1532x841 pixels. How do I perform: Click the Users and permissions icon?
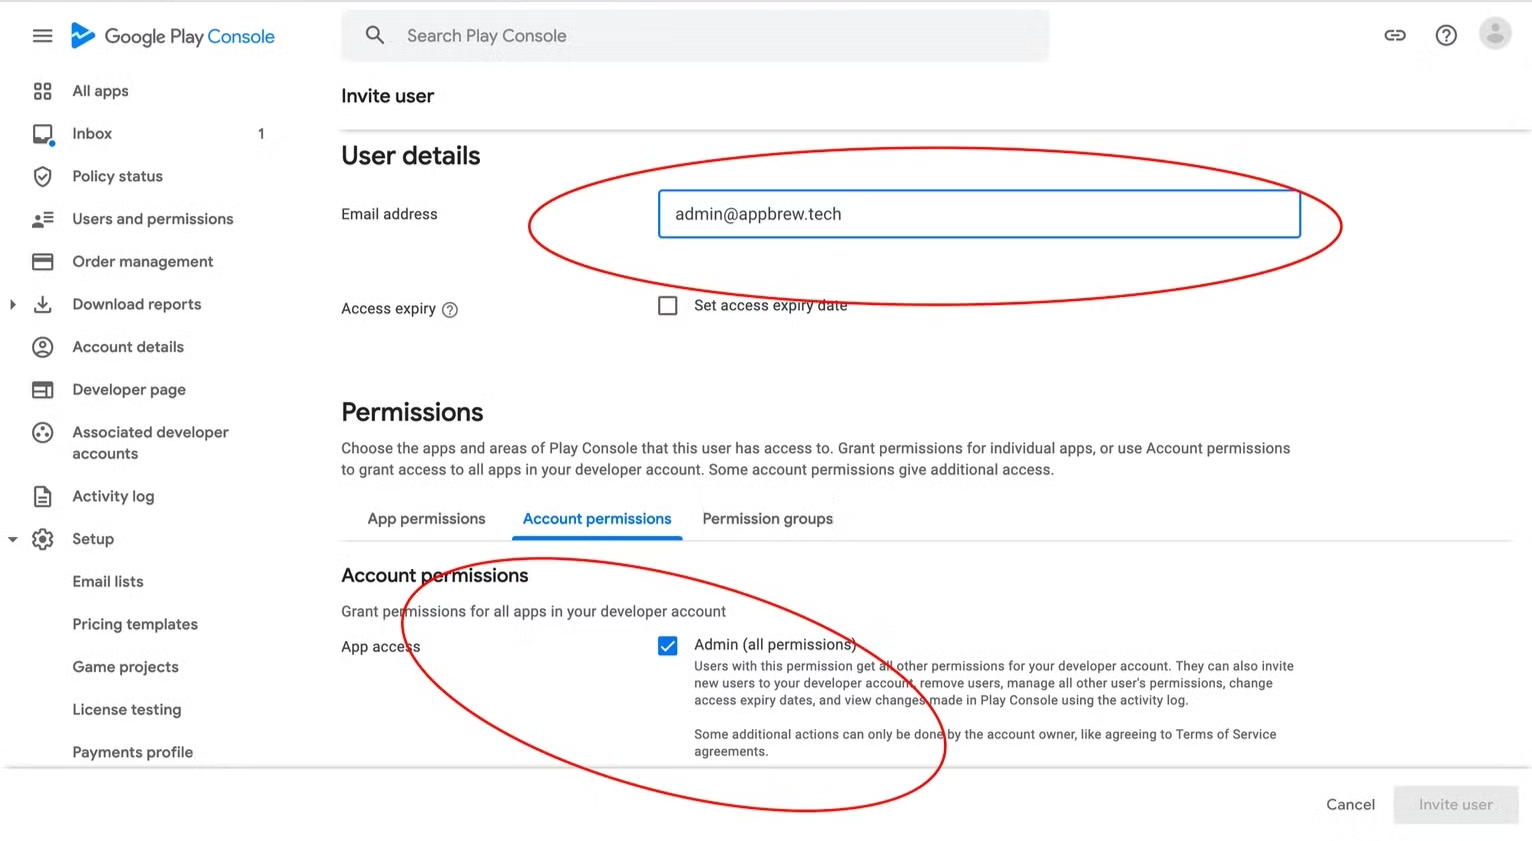pyautogui.click(x=43, y=219)
